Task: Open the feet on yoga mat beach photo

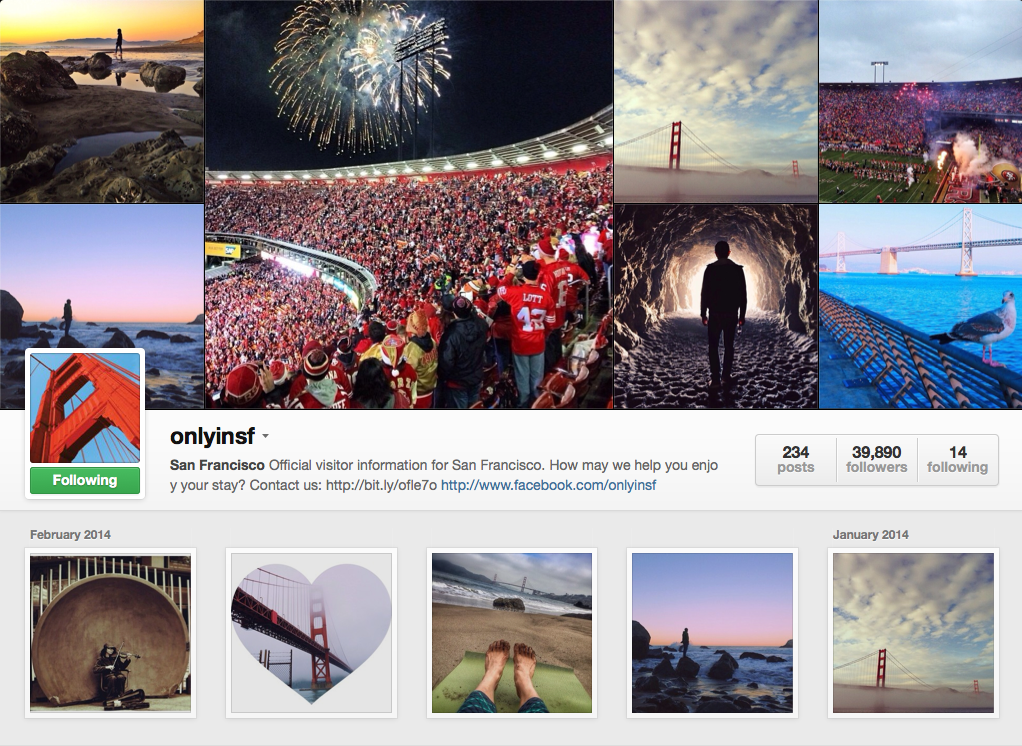Action: pos(512,633)
